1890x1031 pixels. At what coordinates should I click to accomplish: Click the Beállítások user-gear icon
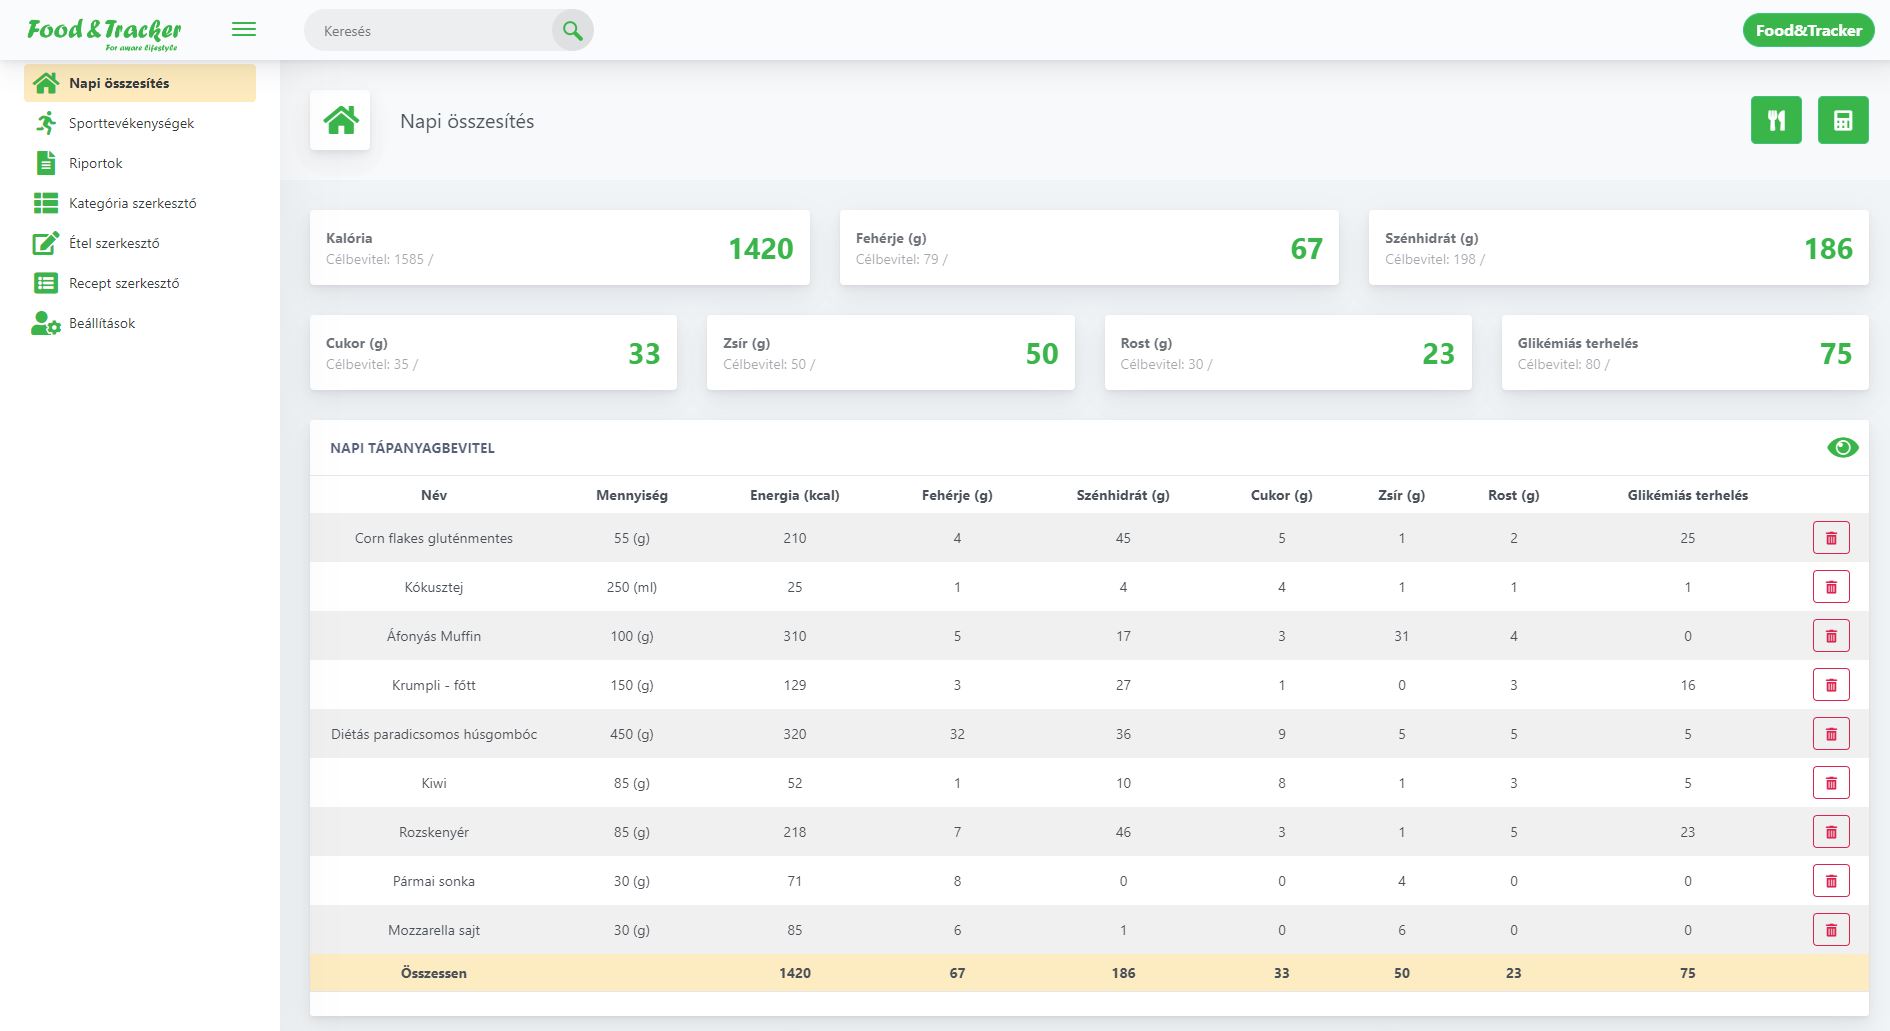46,323
